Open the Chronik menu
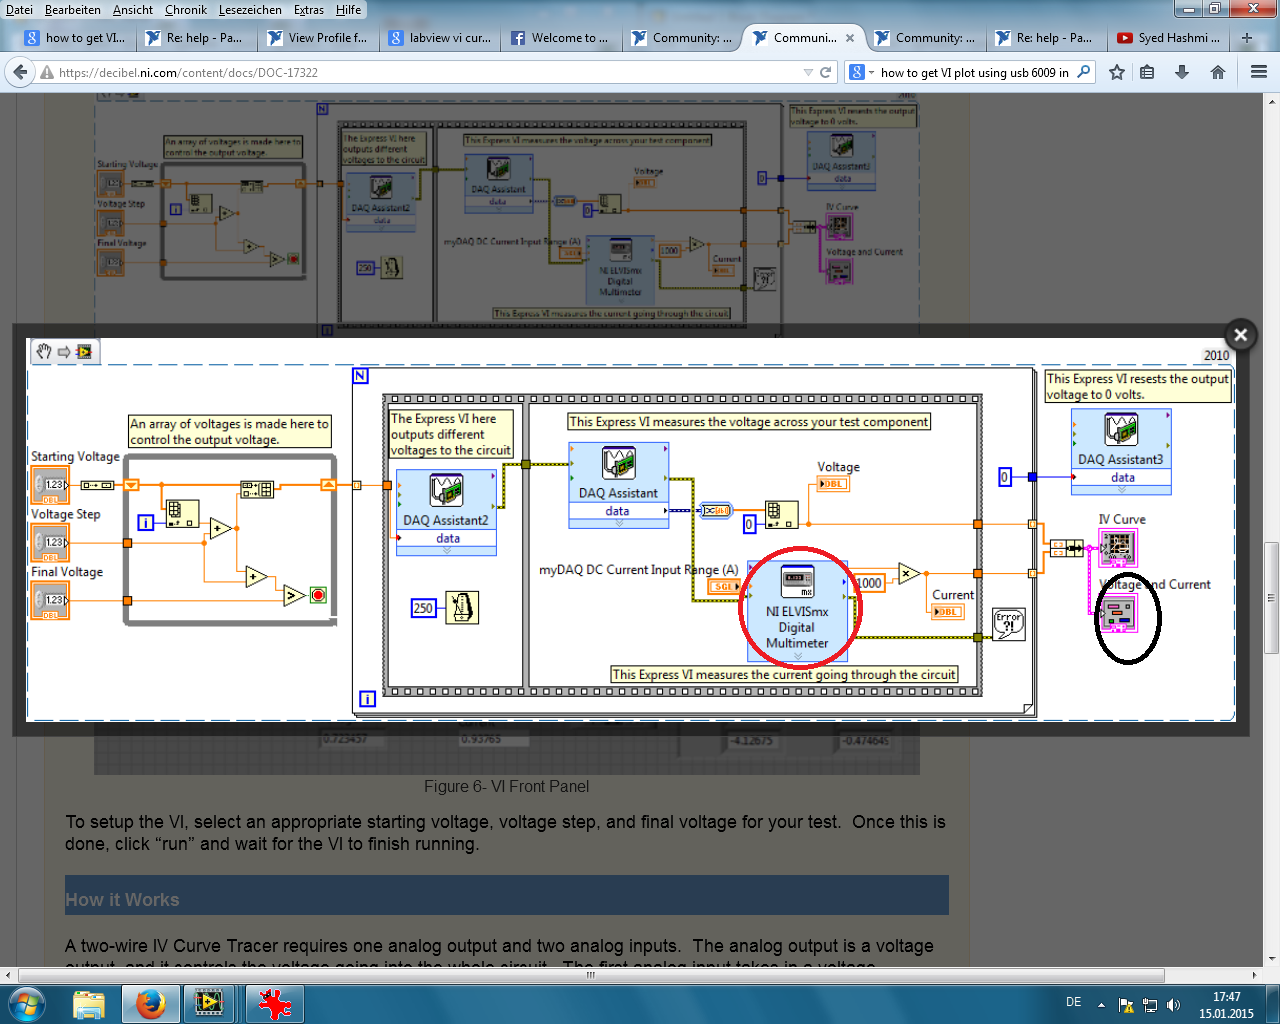 [186, 10]
